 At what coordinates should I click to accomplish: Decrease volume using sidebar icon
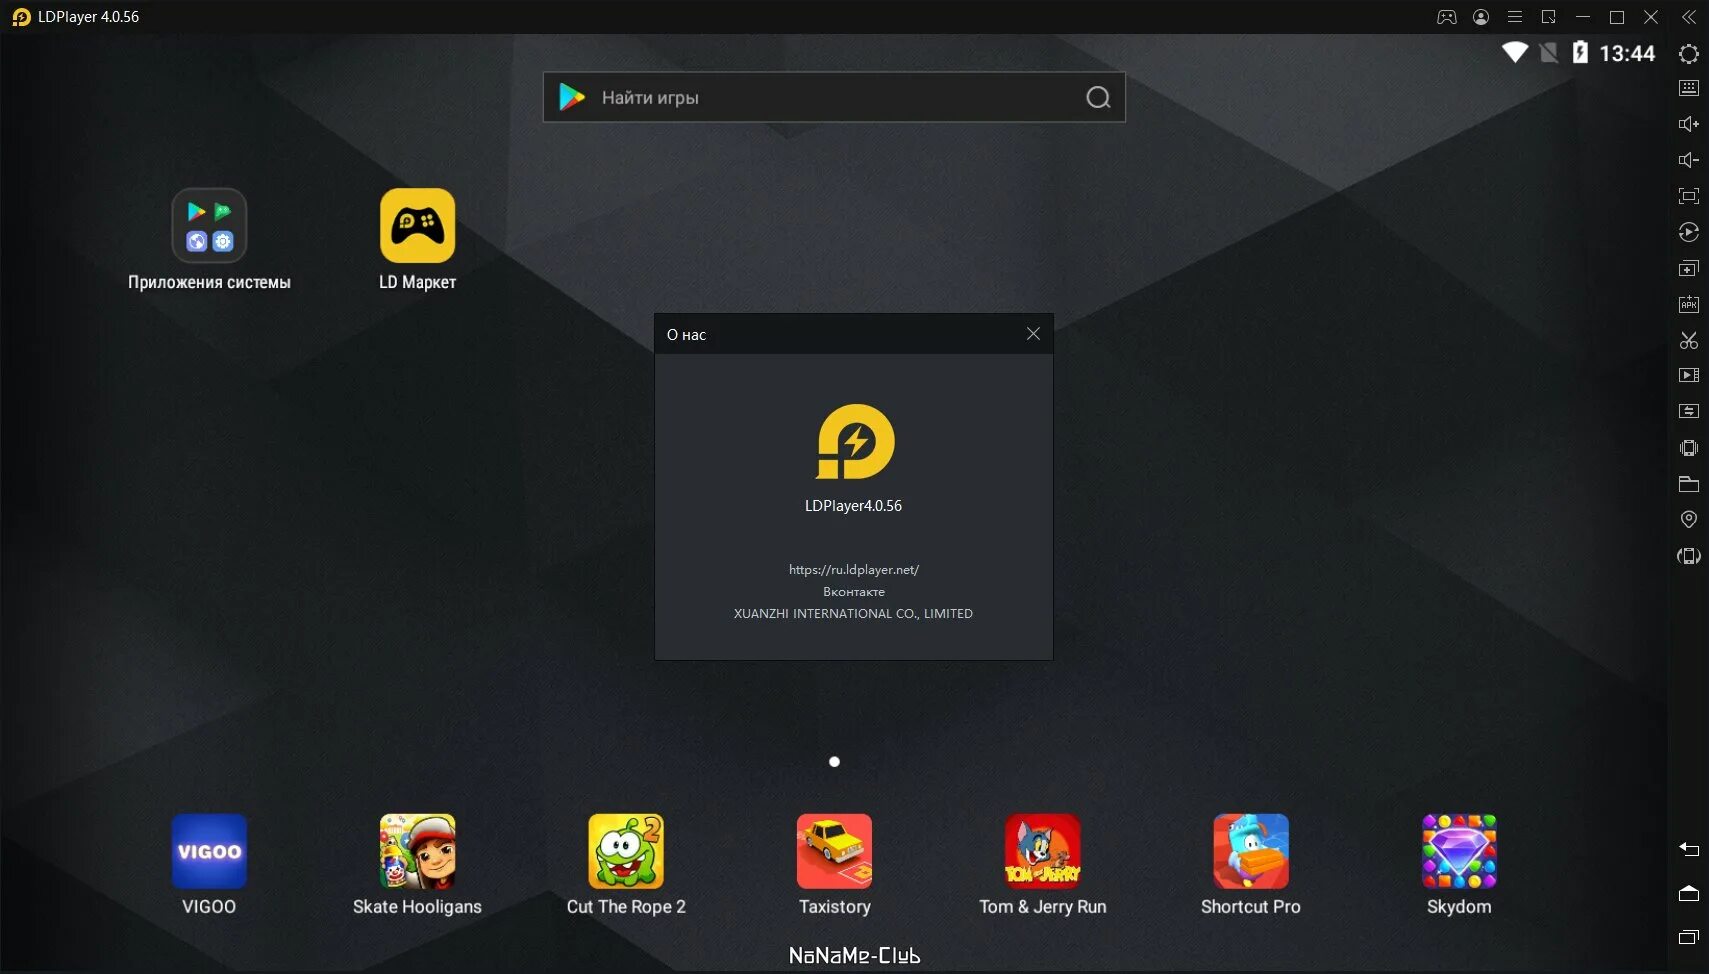tap(1689, 160)
